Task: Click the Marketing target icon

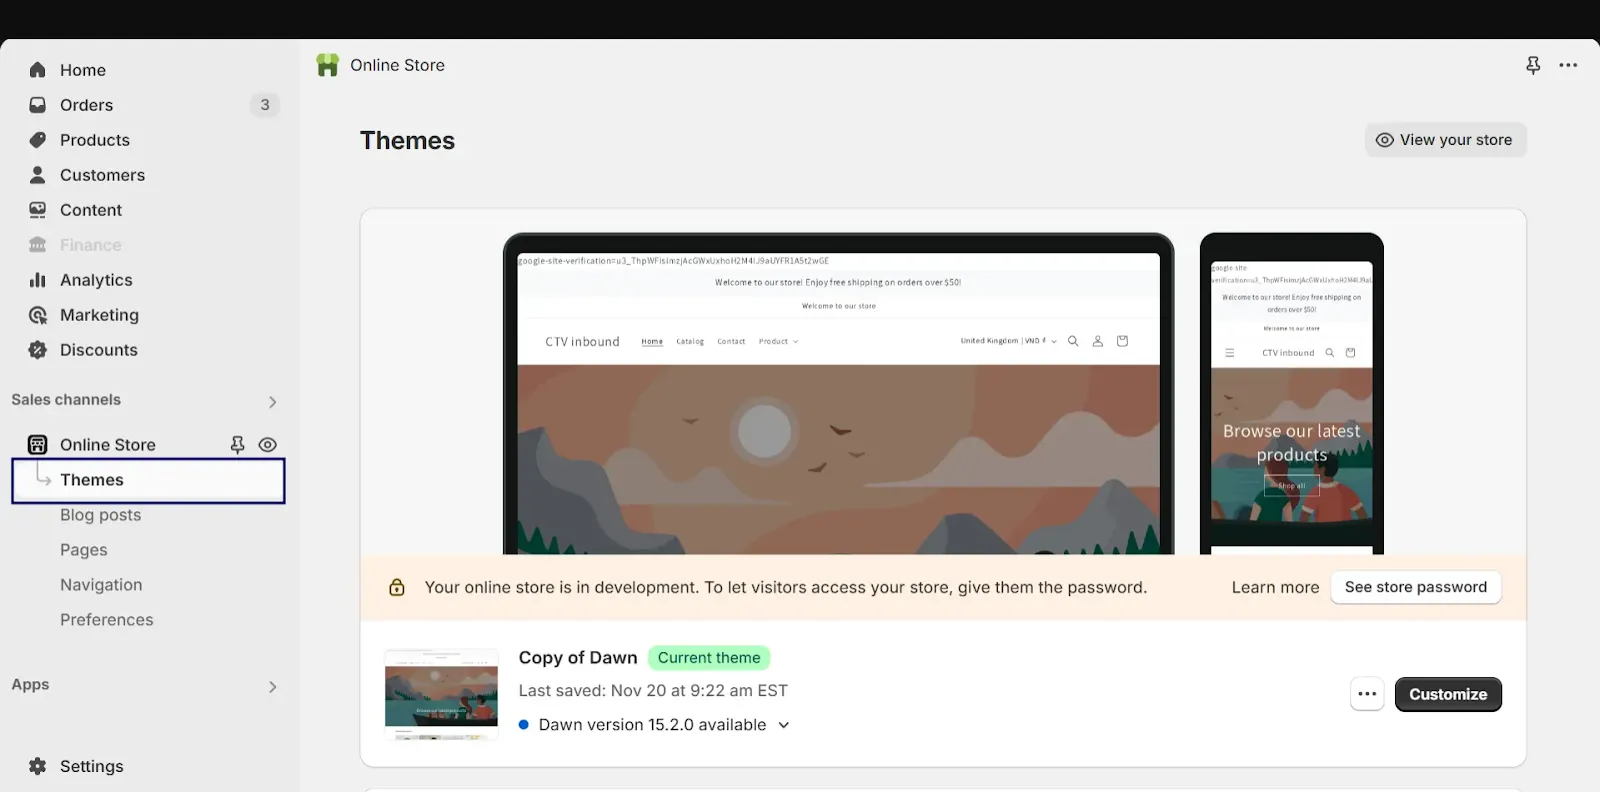Action: pos(38,315)
